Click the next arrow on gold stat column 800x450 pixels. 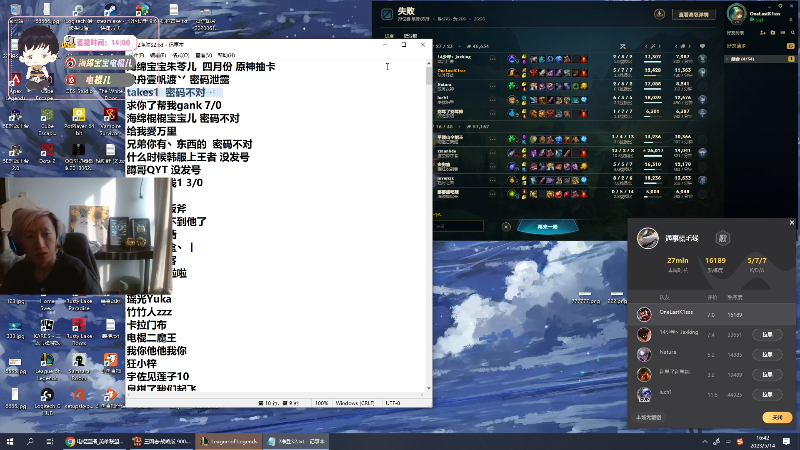click(689, 46)
